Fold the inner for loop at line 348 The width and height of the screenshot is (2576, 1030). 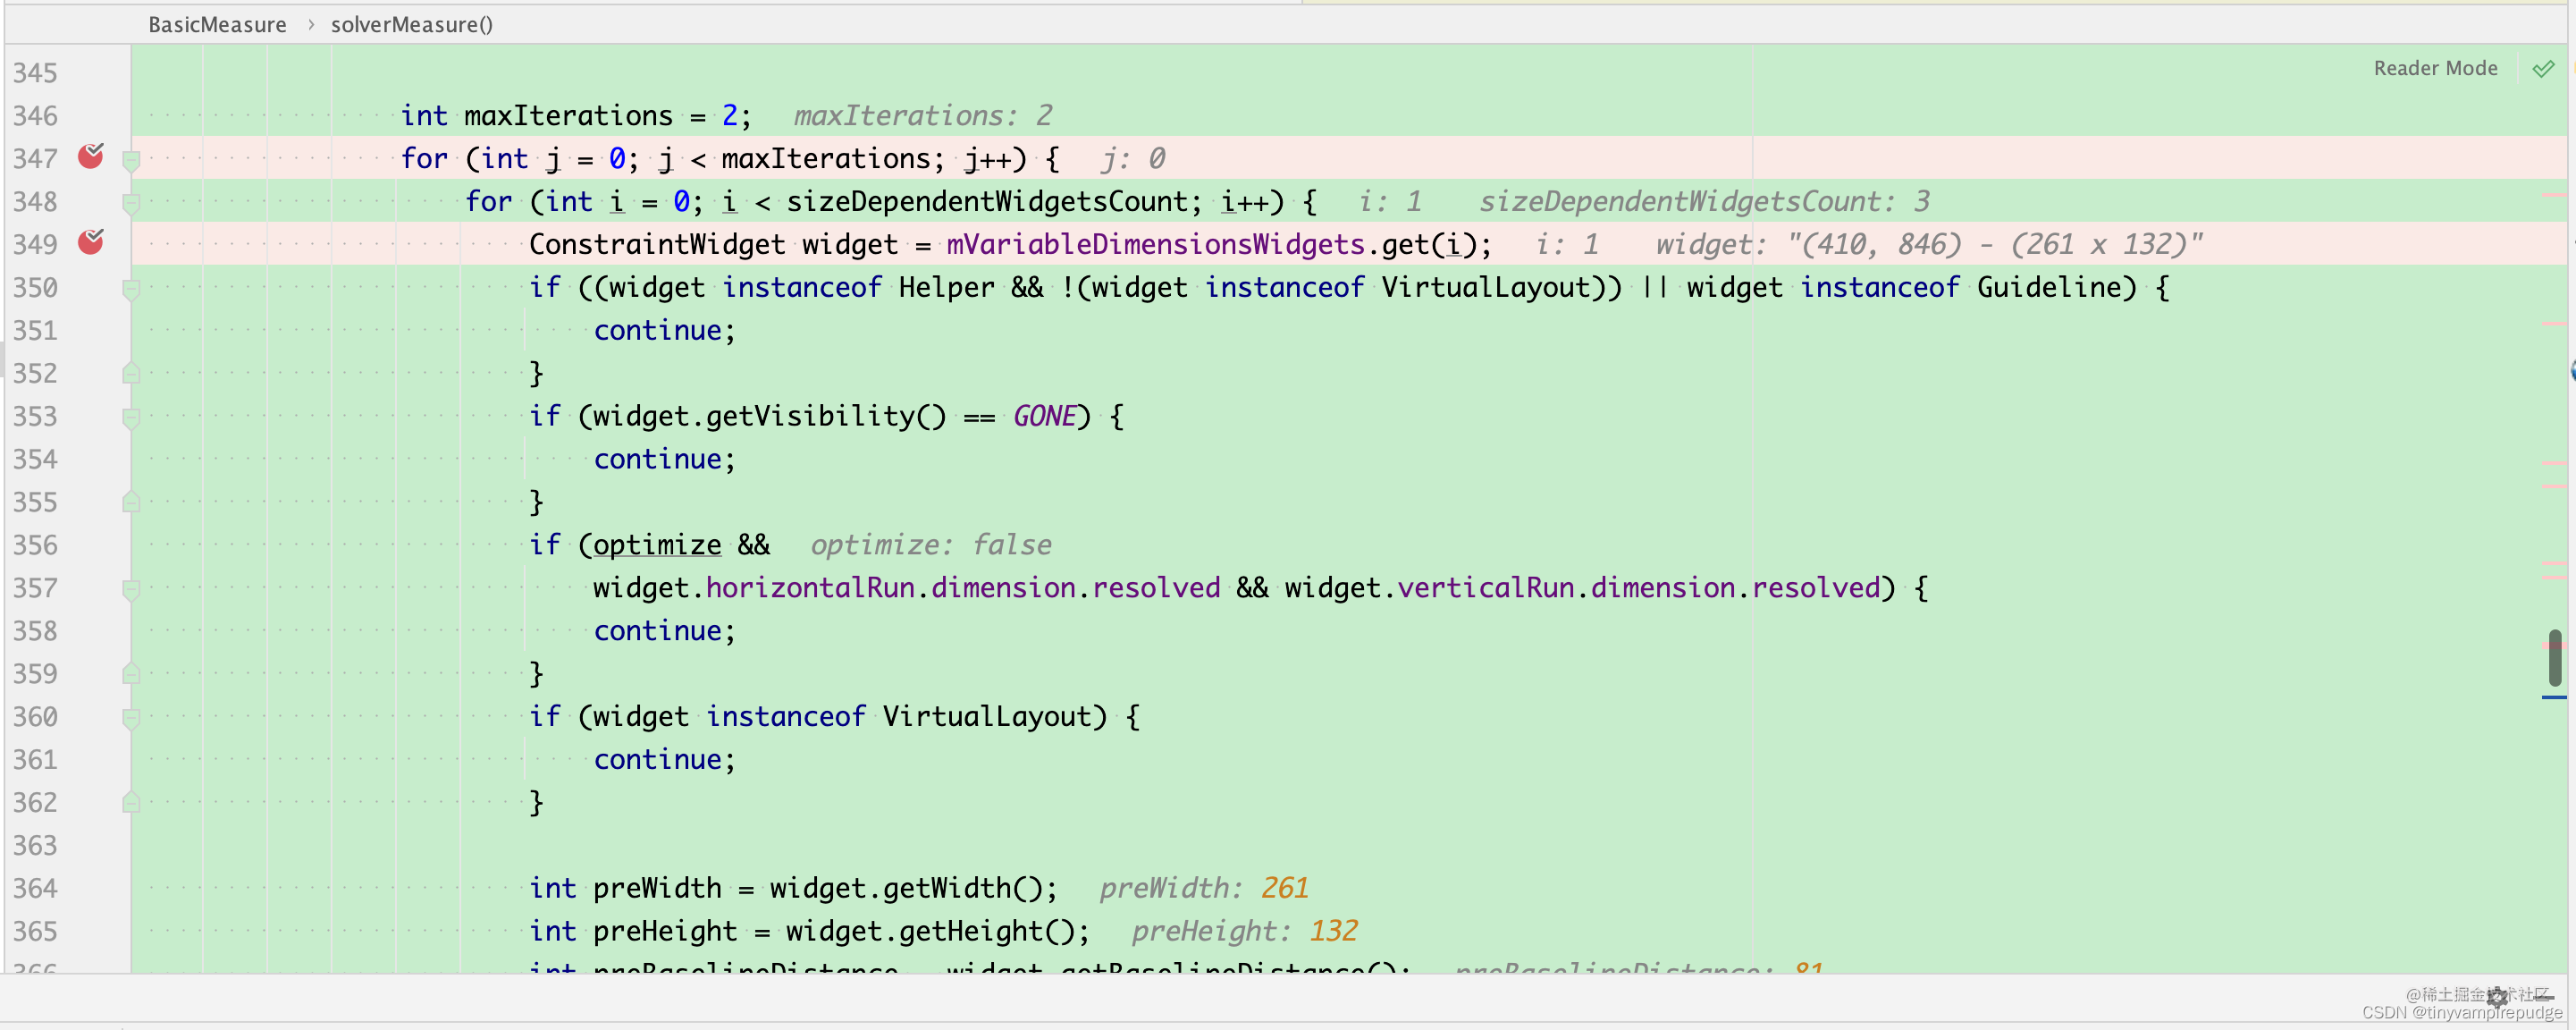pos(131,203)
